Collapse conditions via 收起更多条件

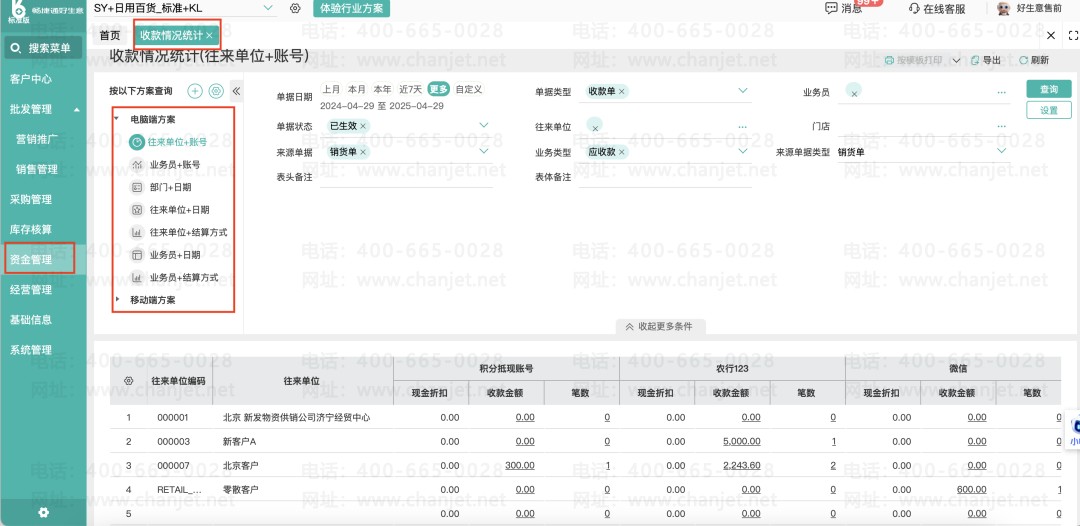[659, 326]
